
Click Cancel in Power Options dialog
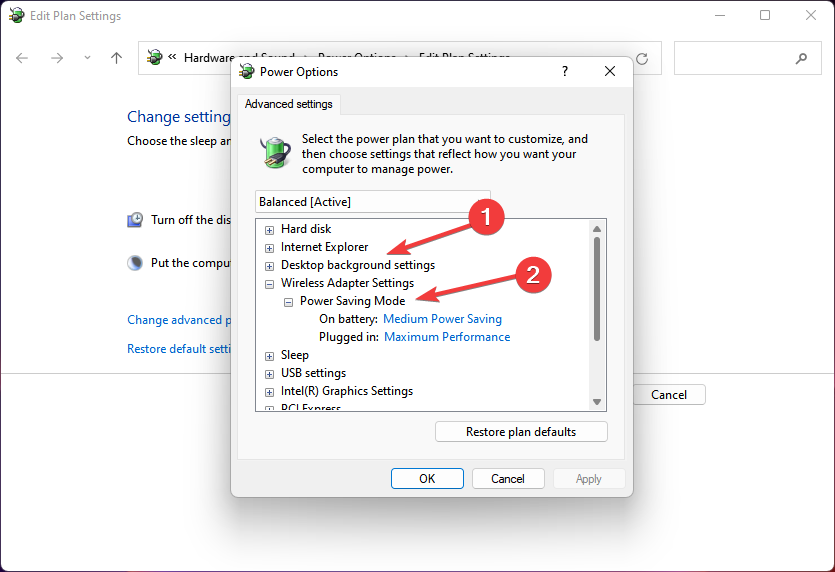(508, 479)
